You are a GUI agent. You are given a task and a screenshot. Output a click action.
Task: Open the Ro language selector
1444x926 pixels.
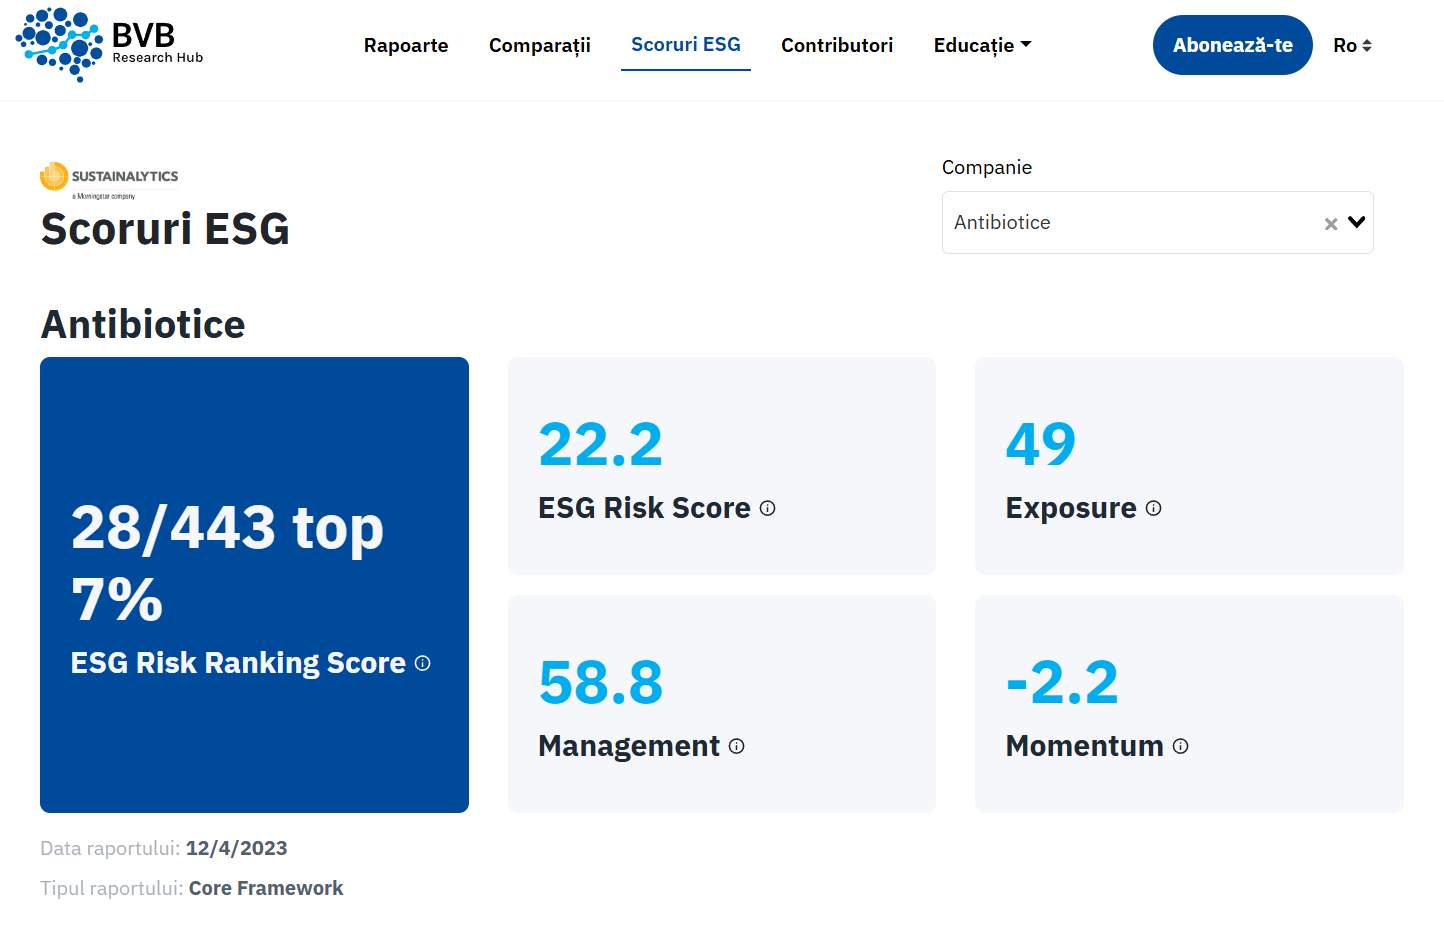click(1352, 45)
